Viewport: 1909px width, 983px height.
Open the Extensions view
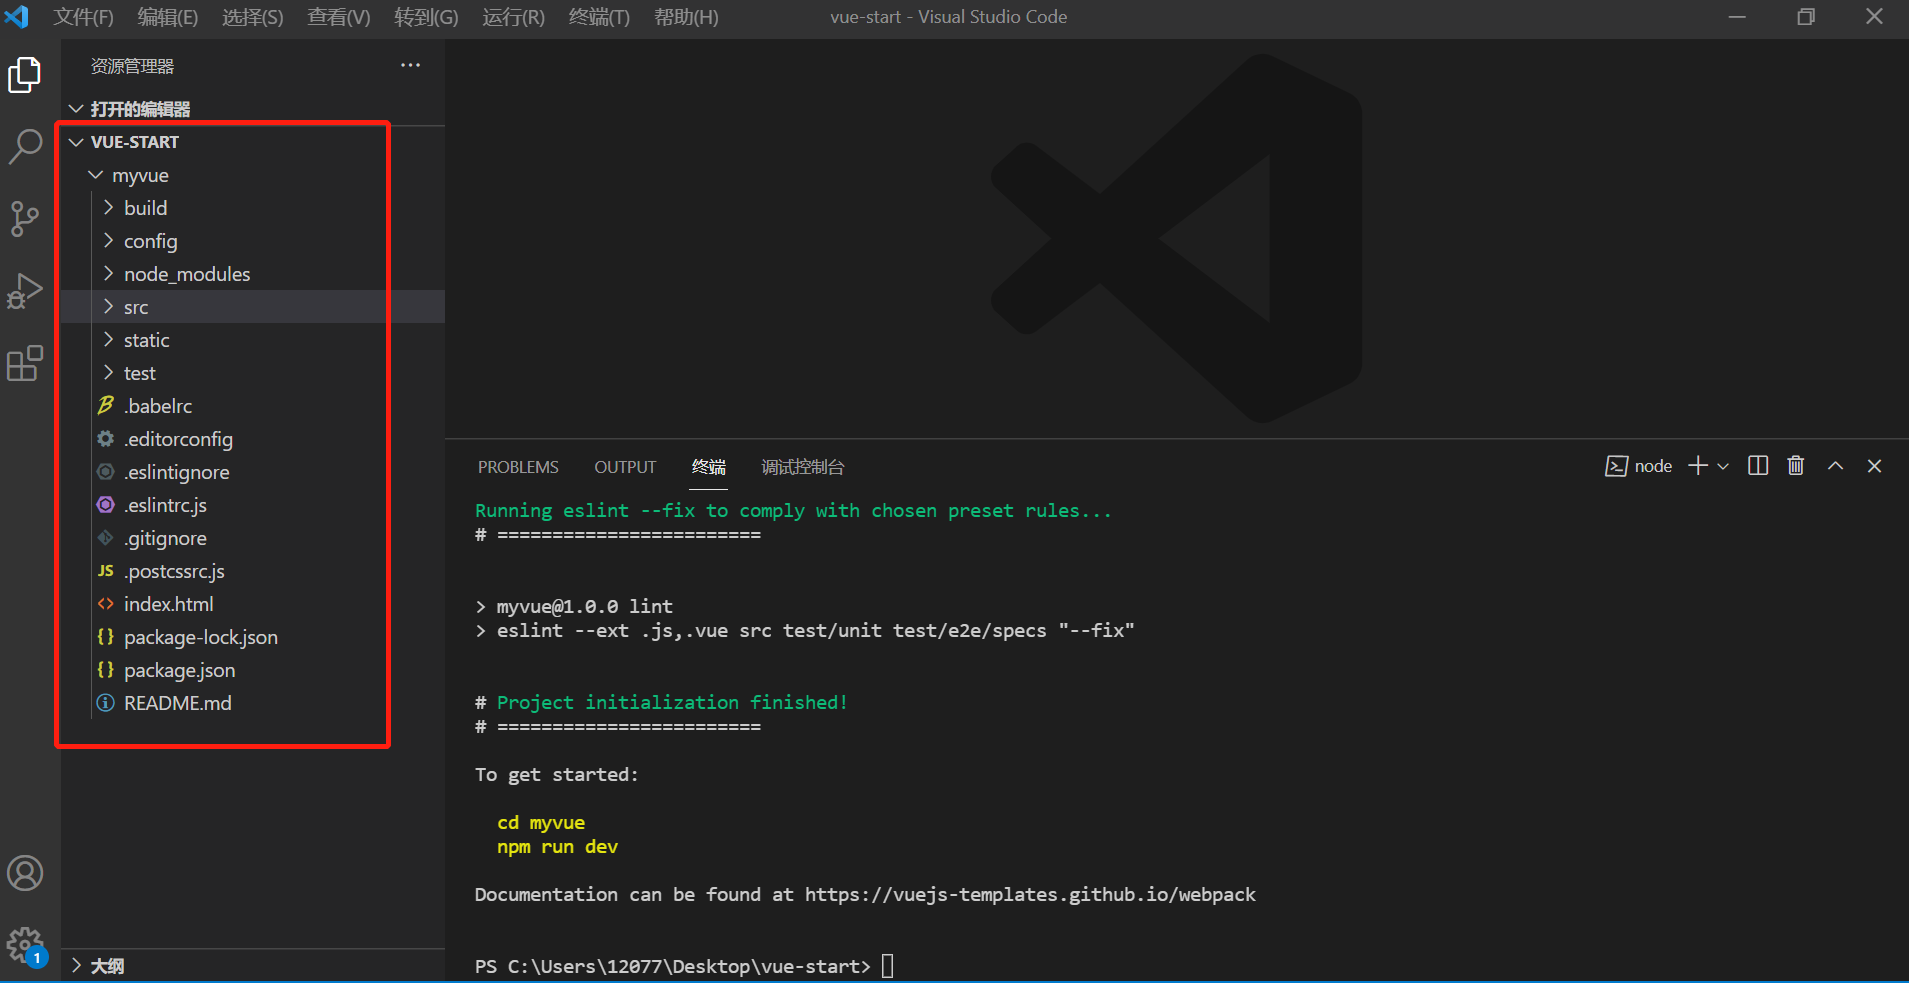(25, 364)
